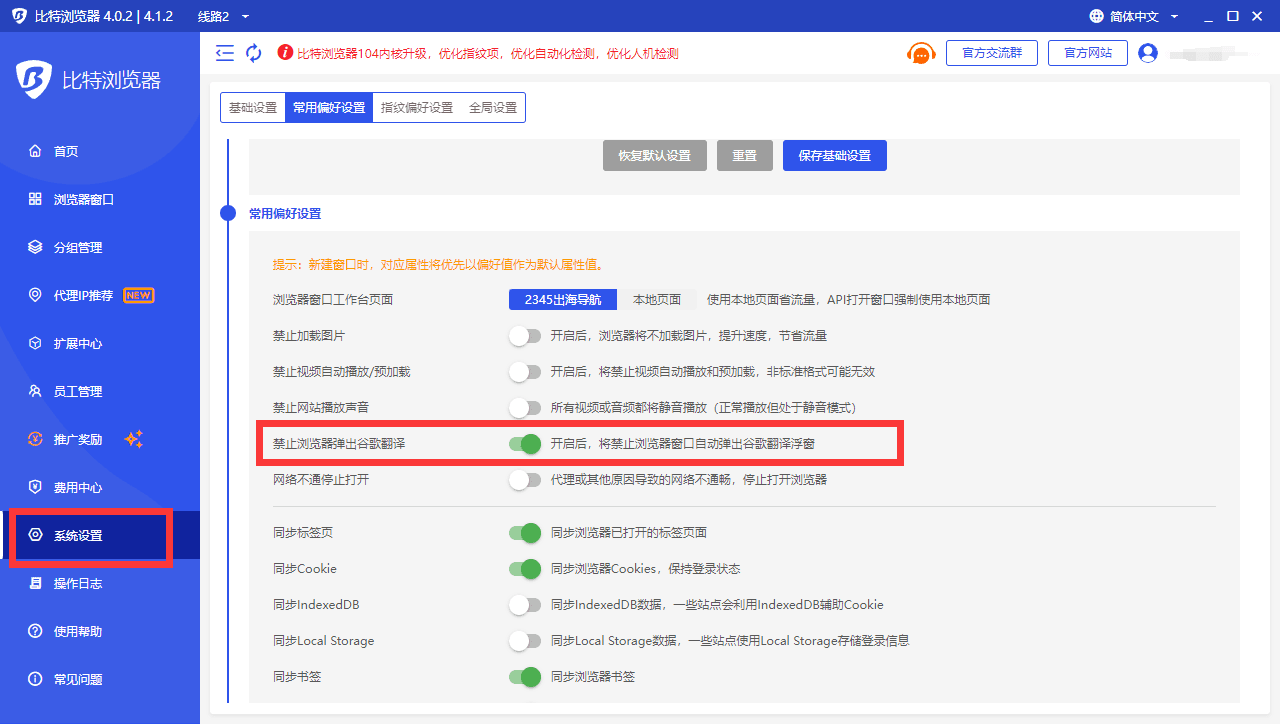This screenshot has height=724, width=1280.
Task: Click the 常用偏好设置 section heading
Action: (285, 213)
